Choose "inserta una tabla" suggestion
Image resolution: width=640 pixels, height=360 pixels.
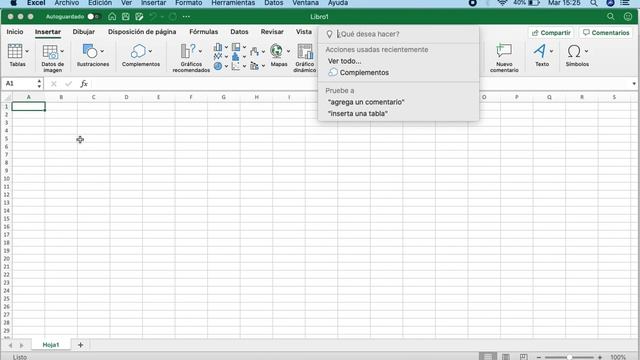tap(358, 113)
